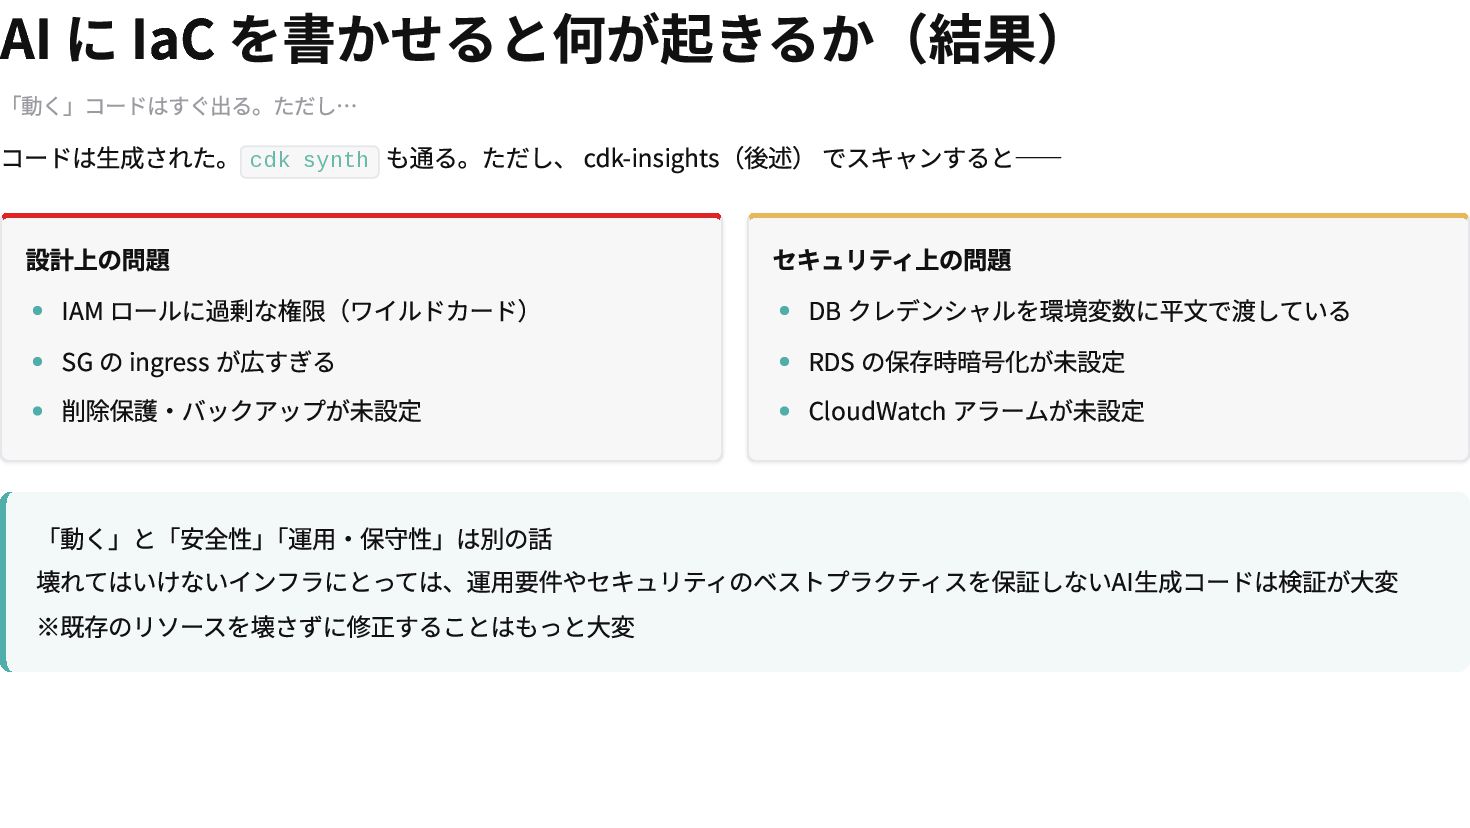Click bullet dot beside RDS の保存時暗号化 item

pos(784,361)
